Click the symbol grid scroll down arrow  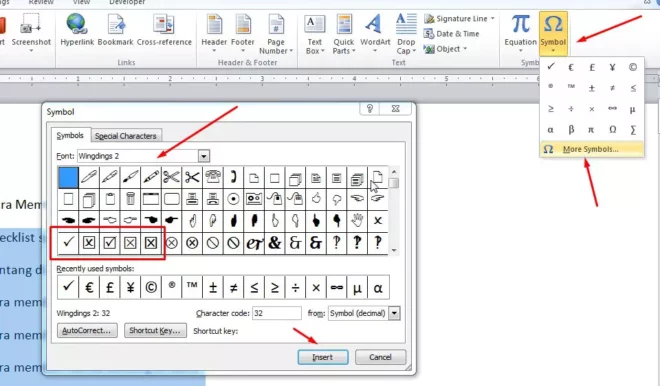(394, 250)
